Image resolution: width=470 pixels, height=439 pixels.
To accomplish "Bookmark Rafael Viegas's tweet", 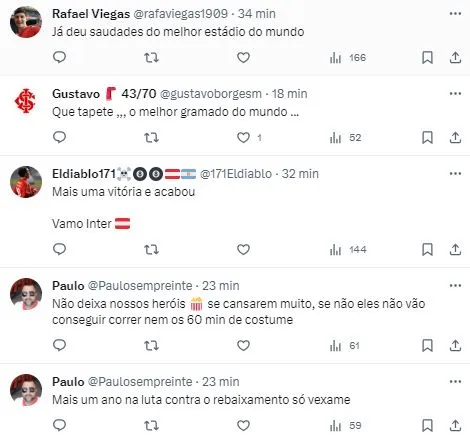I will click(x=427, y=57).
